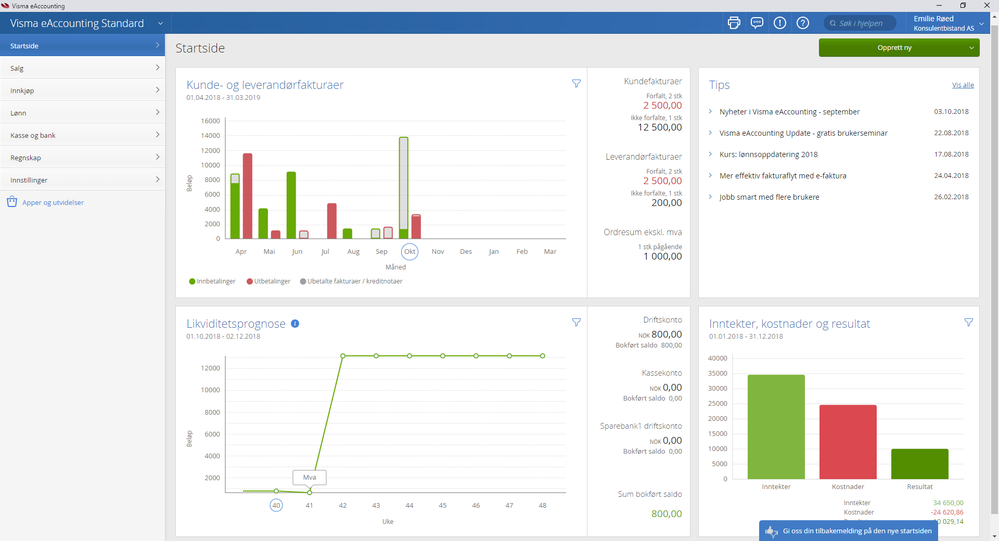Click filter icon on Kunde- og leverandørfakturaer
The image size is (999, 541).
click(x=576, y=84)
